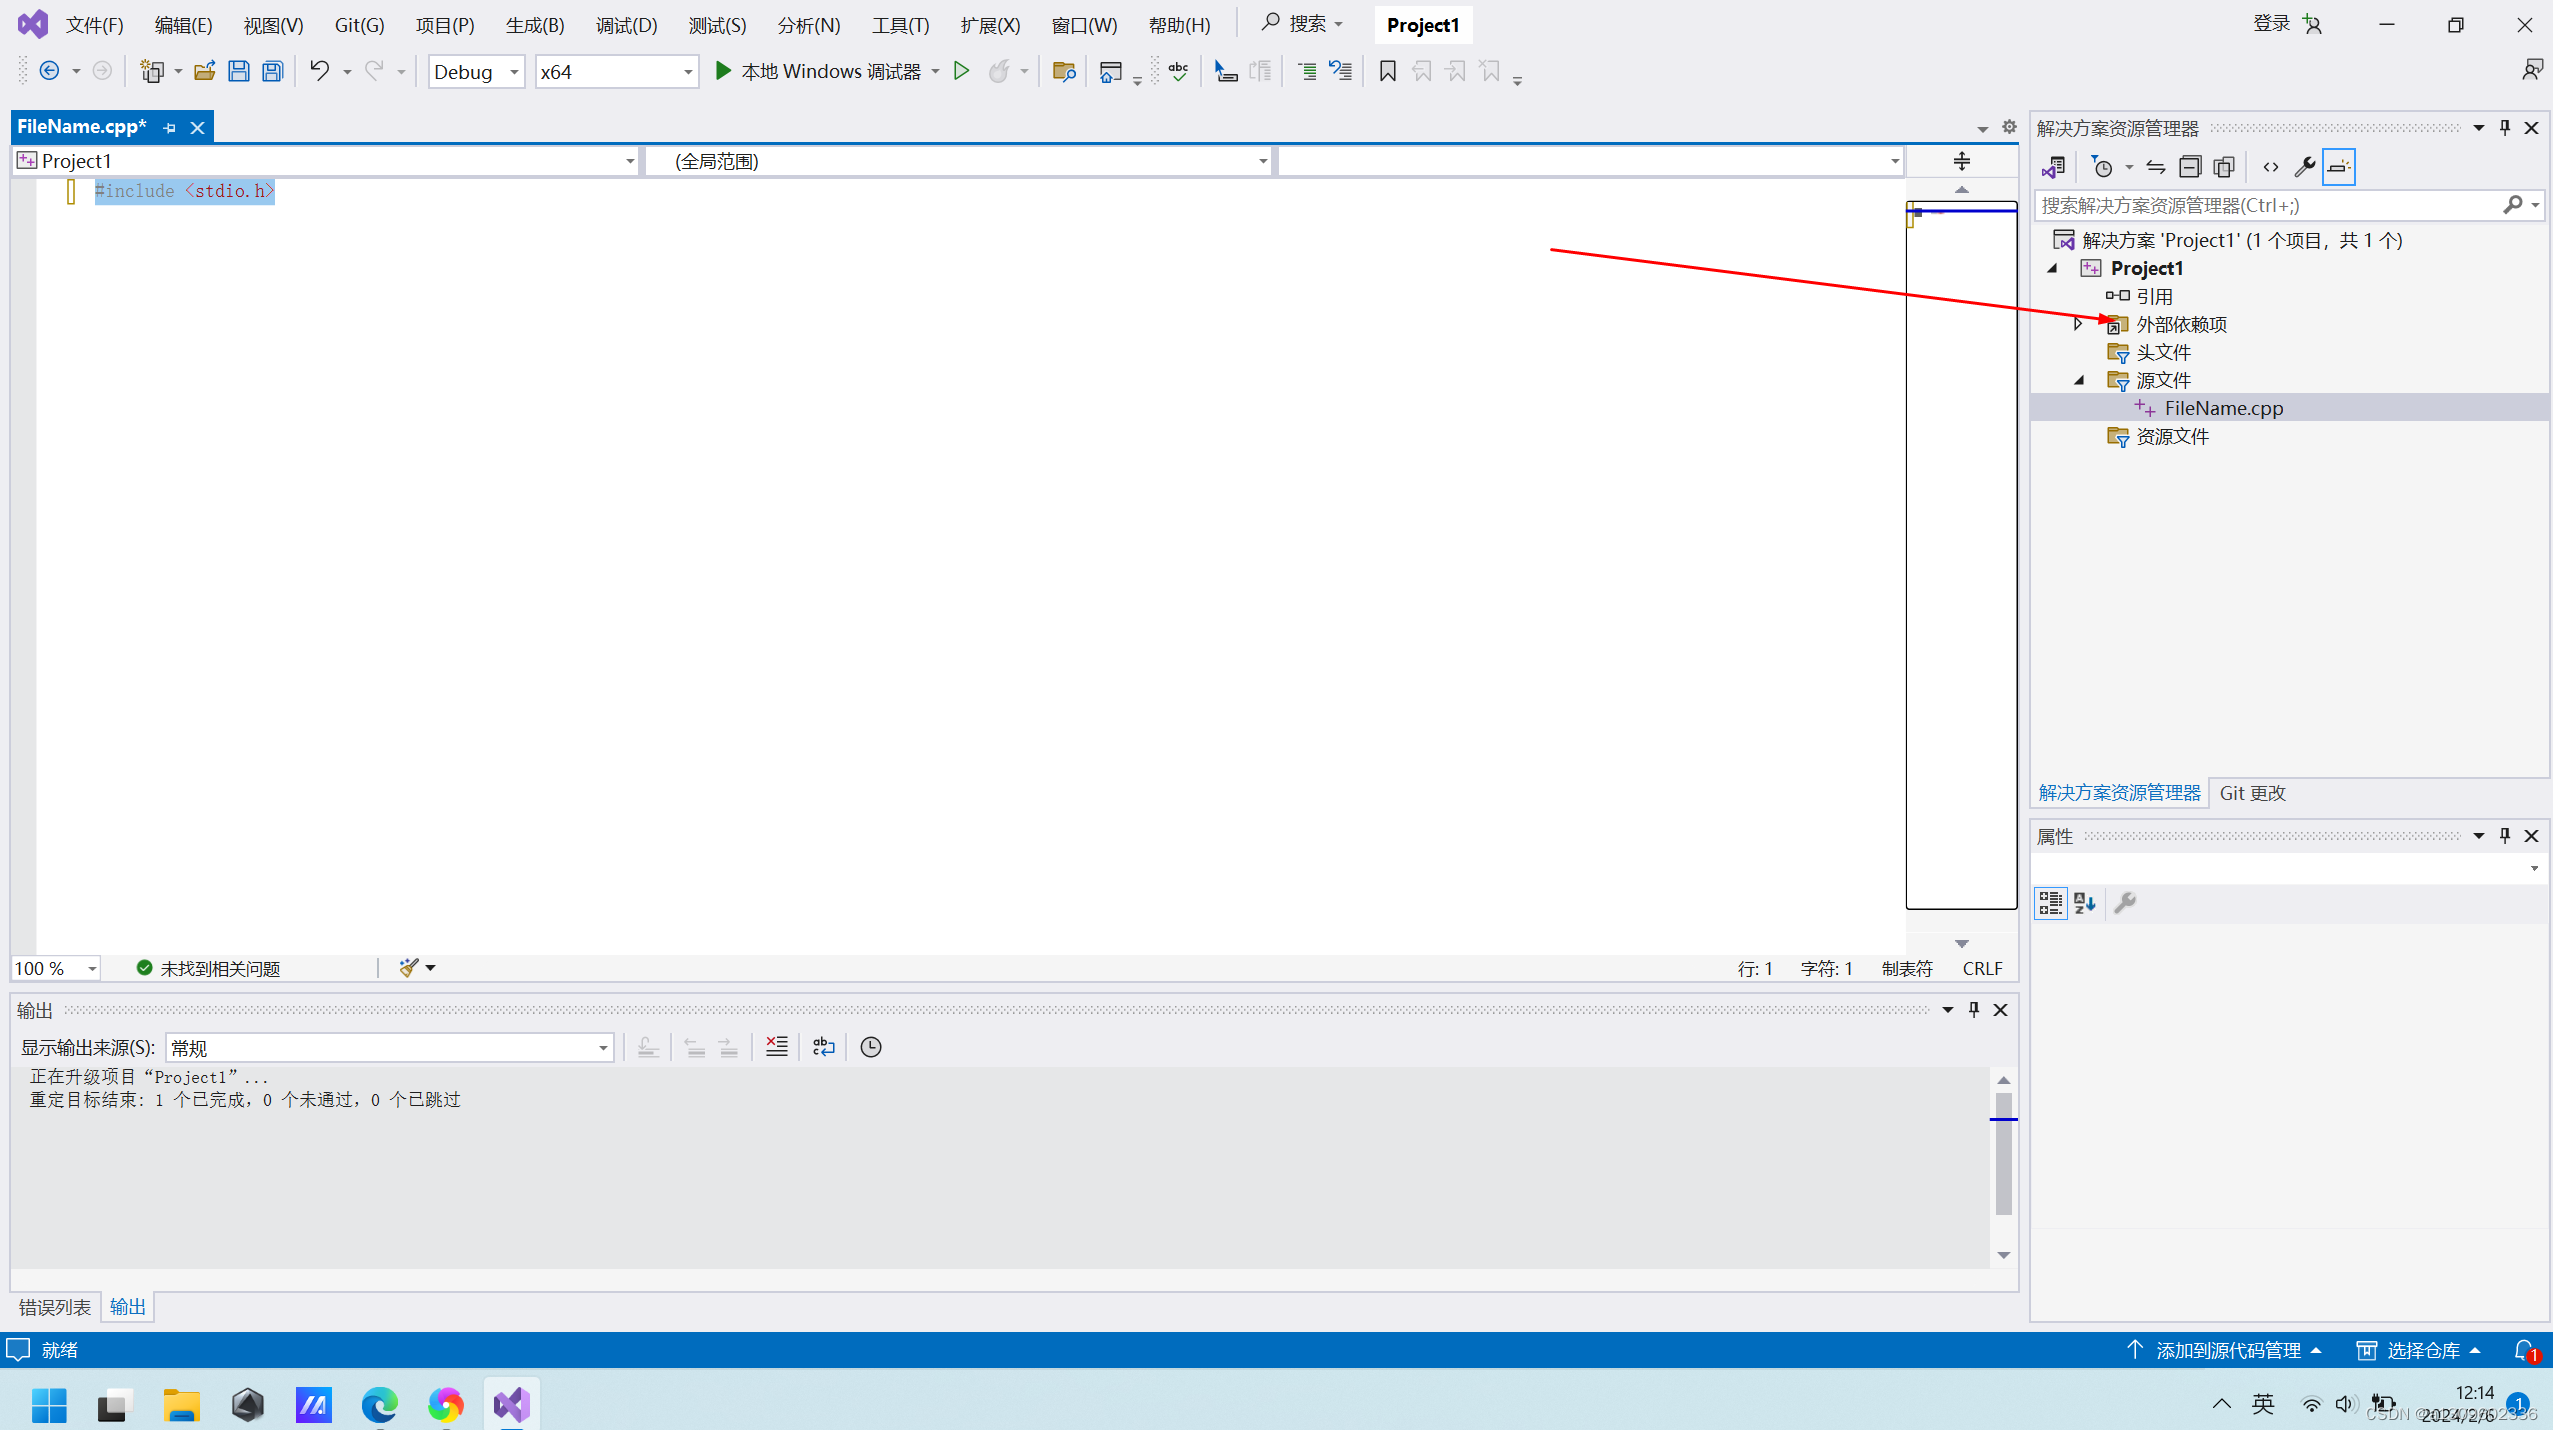Sort properties alphabetically in Properties panel

coord(2085,903)
